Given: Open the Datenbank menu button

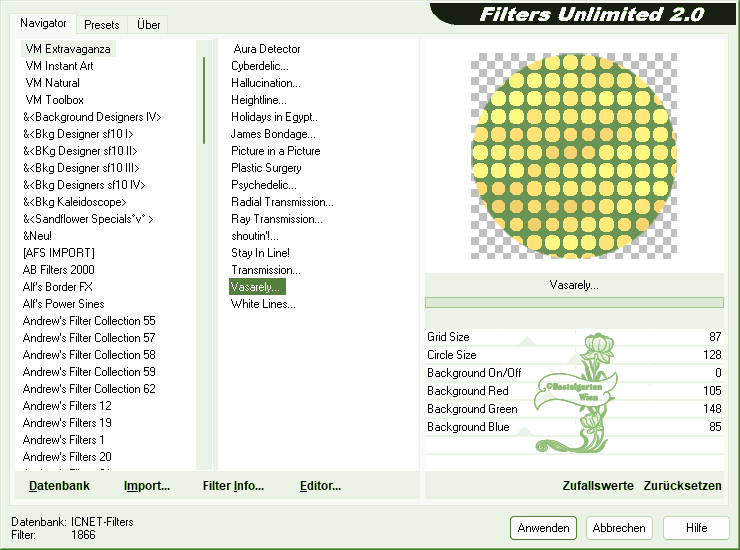Looking at the screenshot, I should tap(59, 485).
